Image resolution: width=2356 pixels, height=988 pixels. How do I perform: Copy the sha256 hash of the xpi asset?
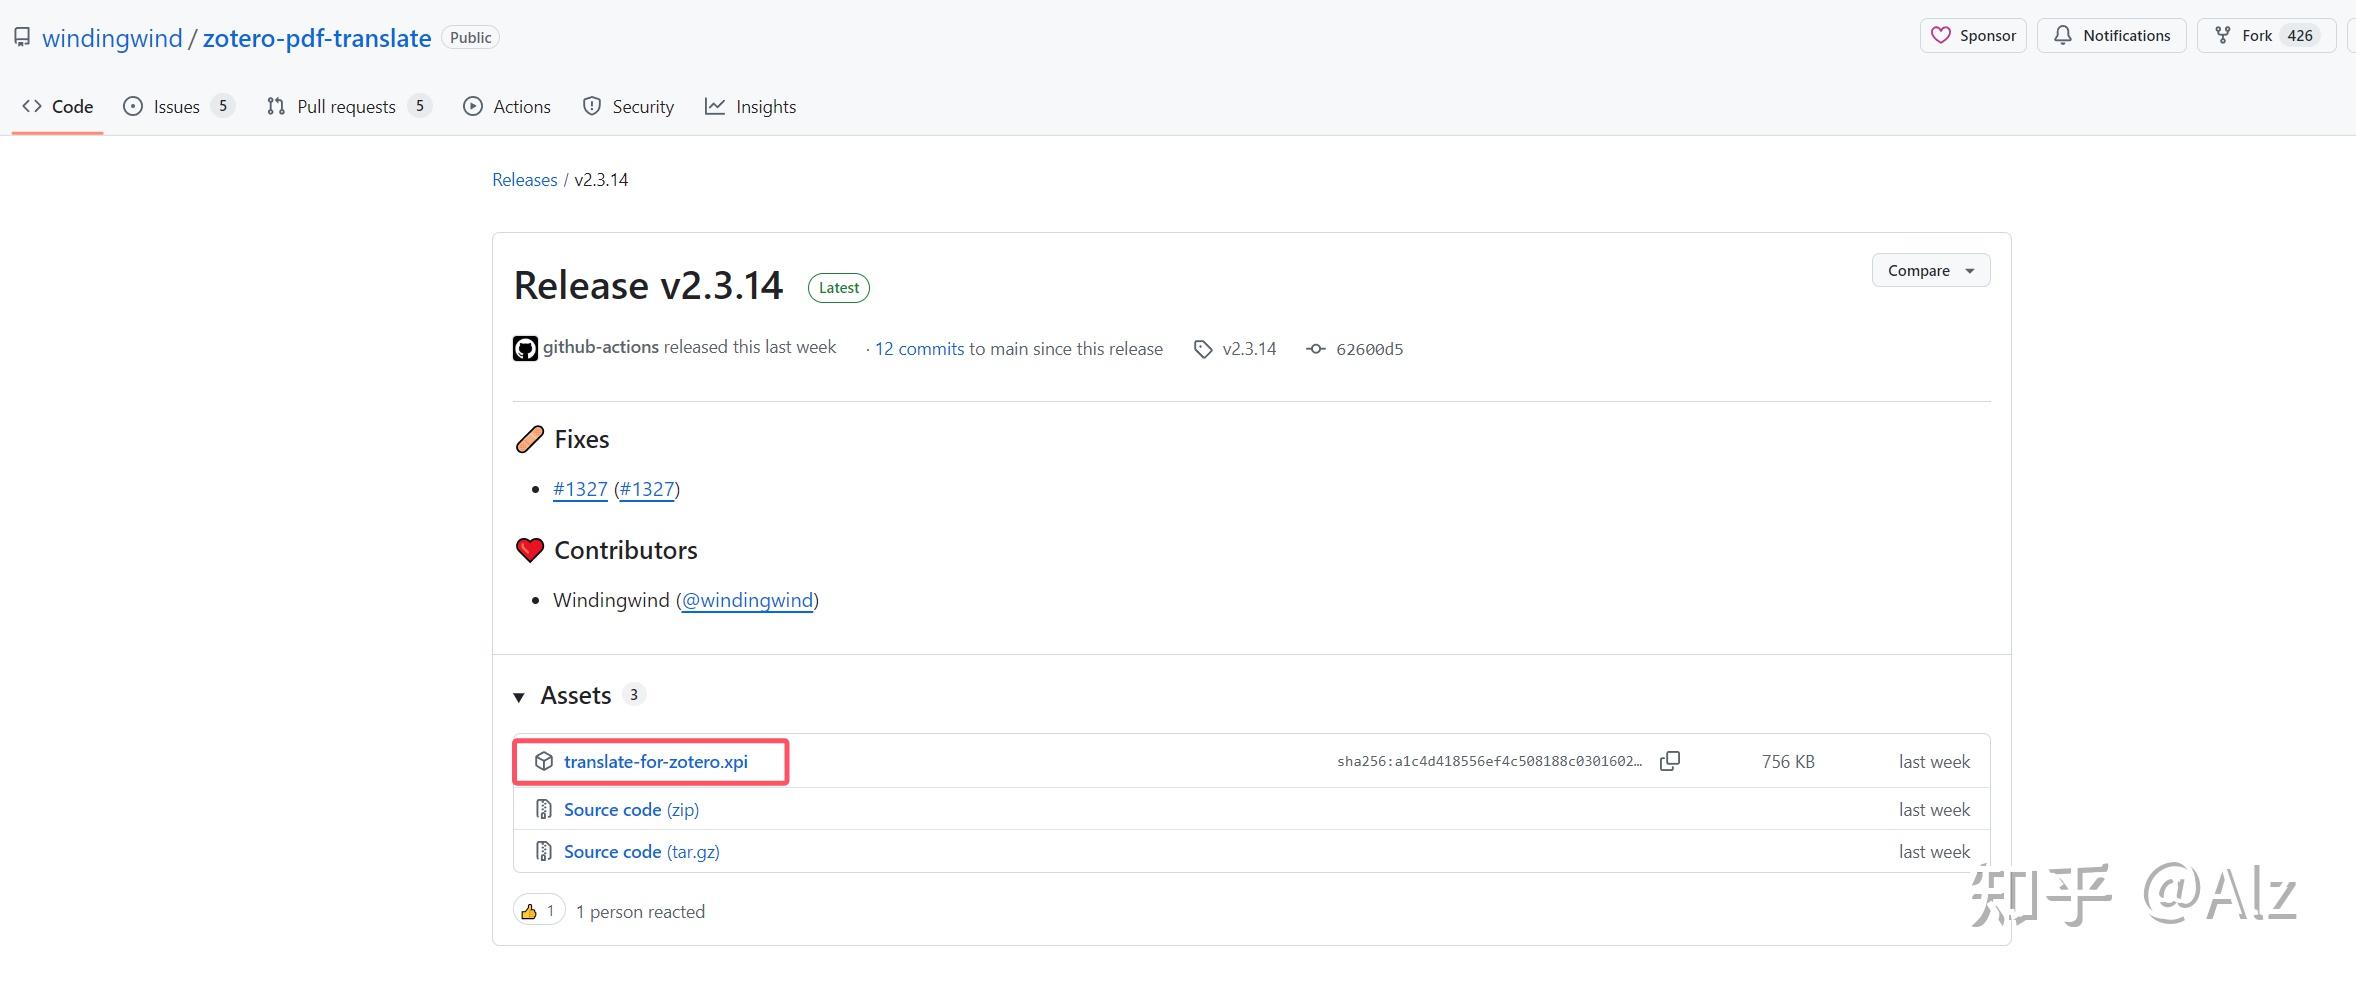(x=1669, y=761)
